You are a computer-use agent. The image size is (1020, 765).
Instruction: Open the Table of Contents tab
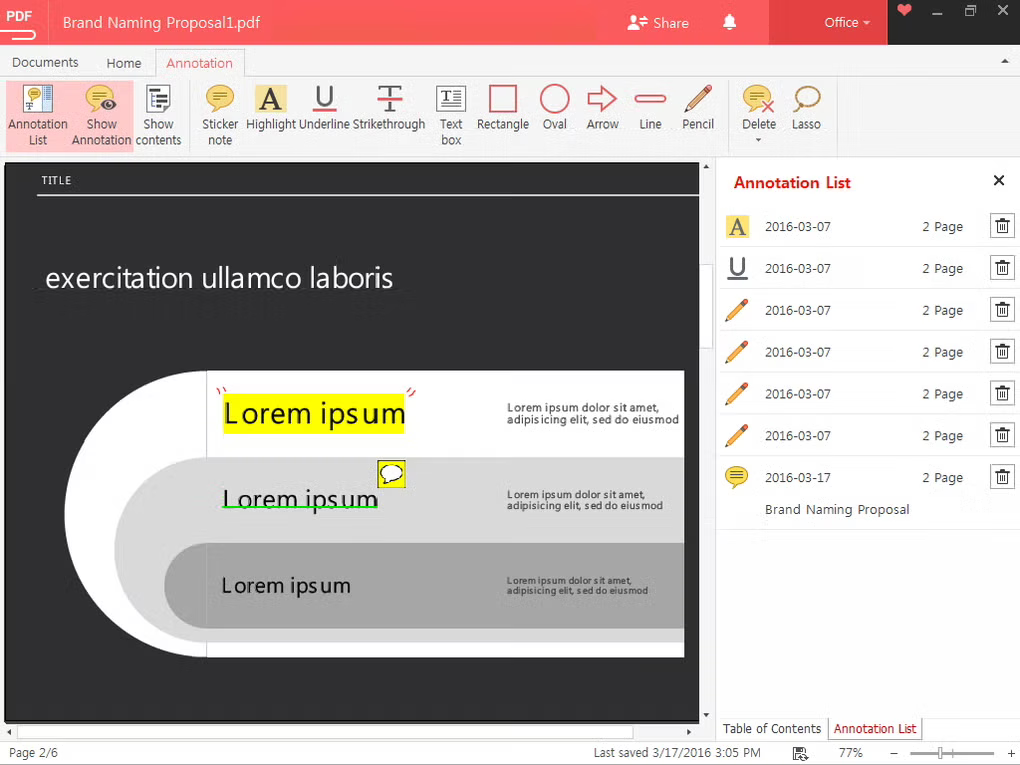pos(771,728)
